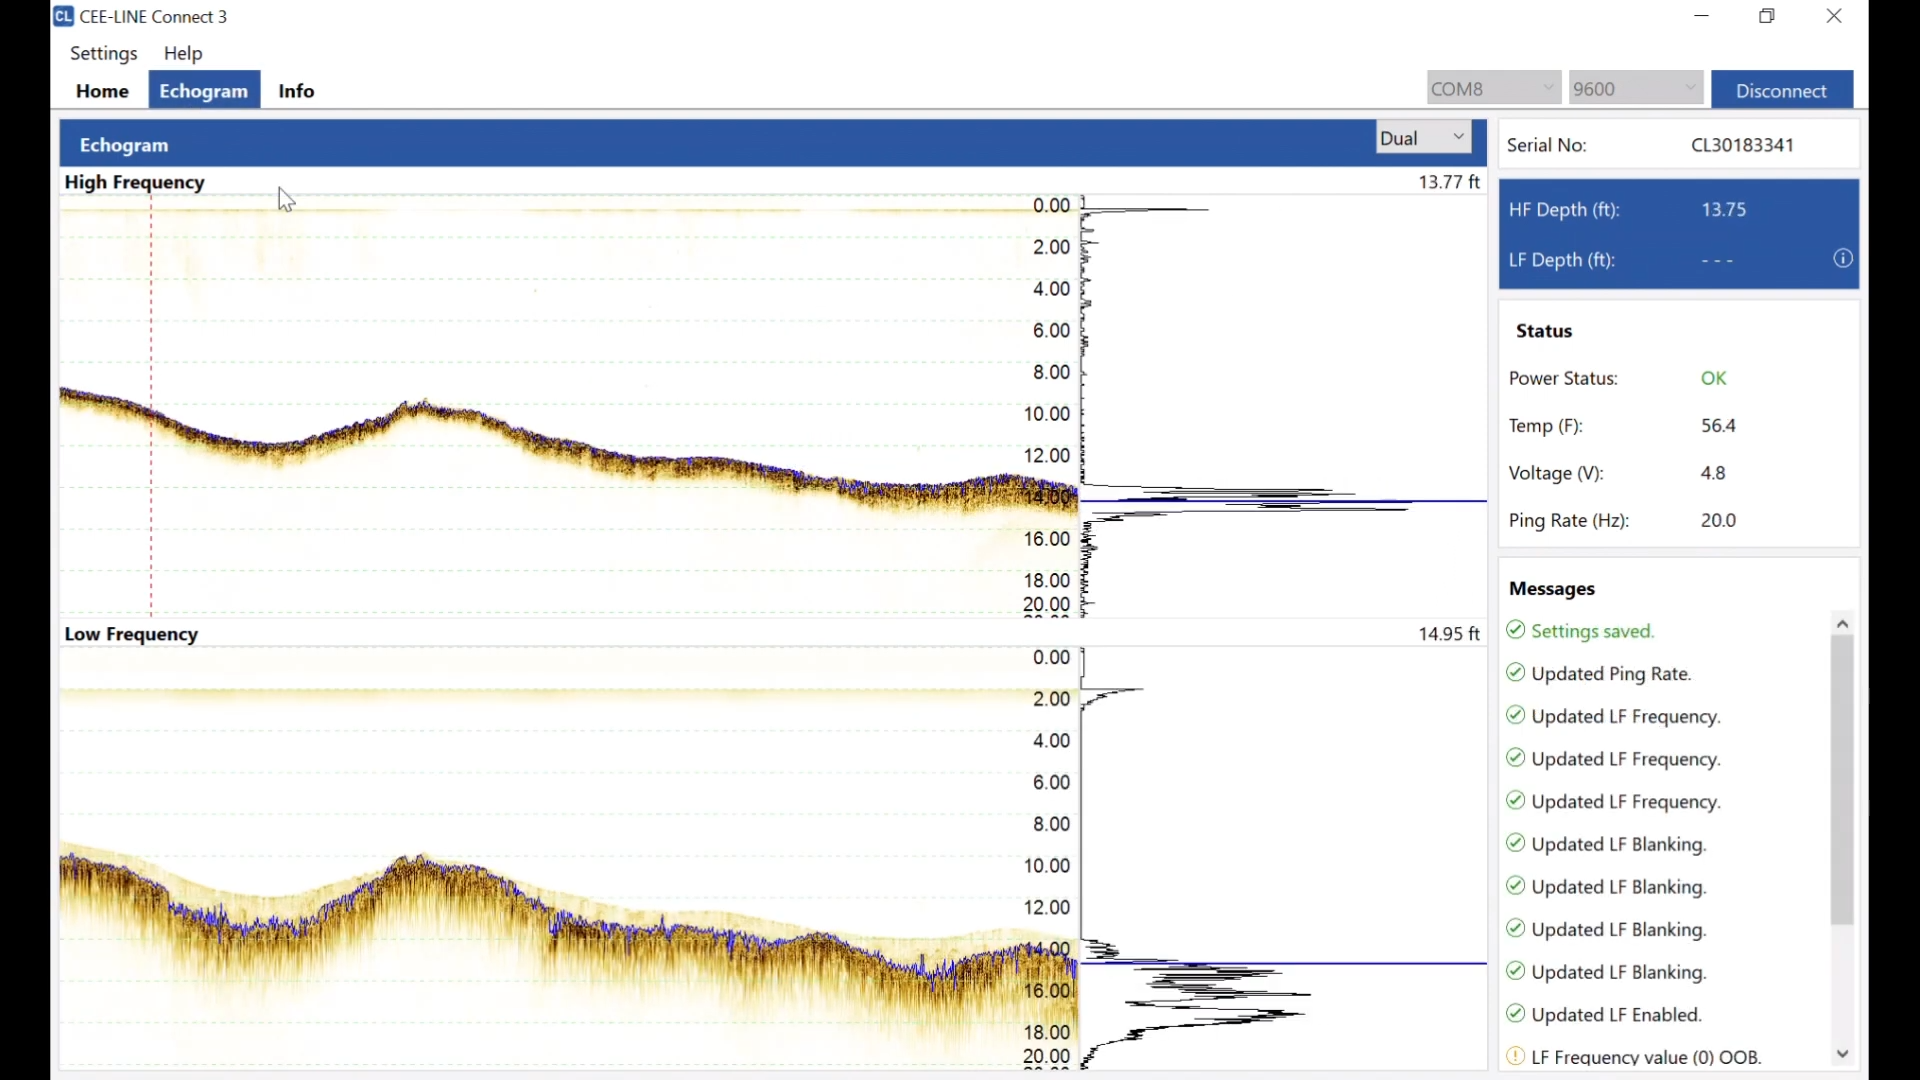Click the Disconnect button

coord(1782,90)
